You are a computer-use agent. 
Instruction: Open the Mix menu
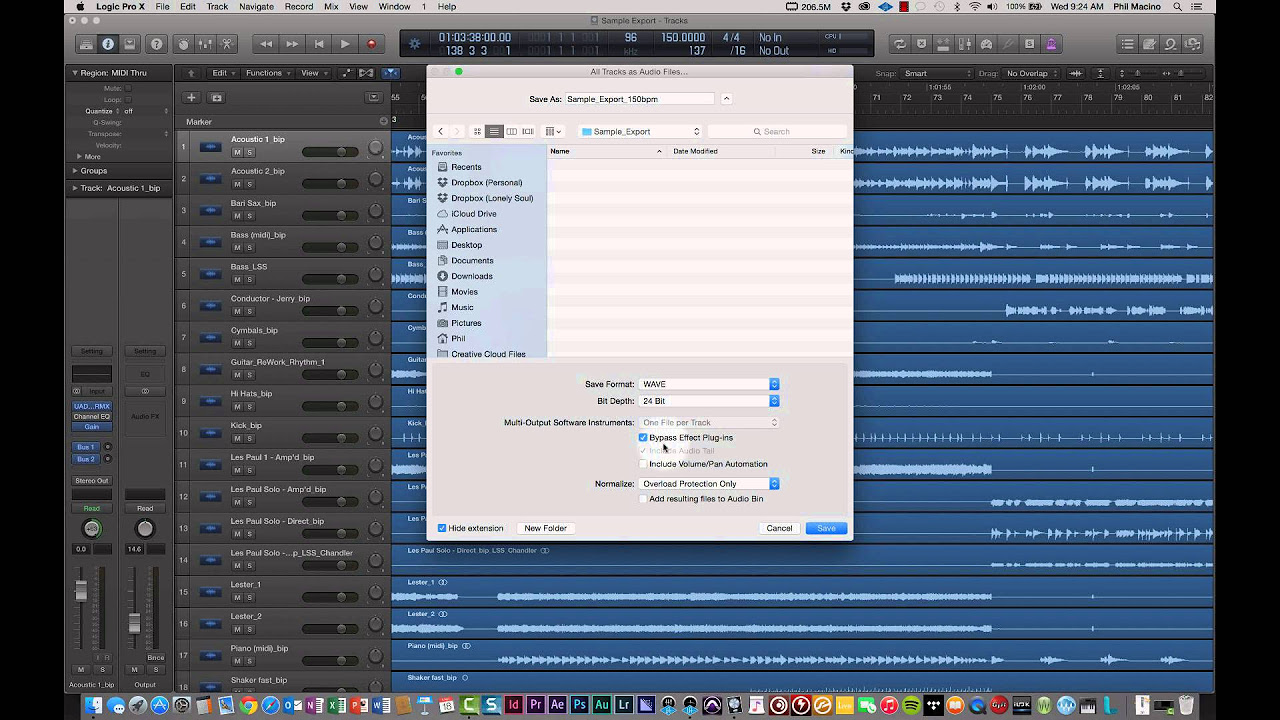pos(331,7)
